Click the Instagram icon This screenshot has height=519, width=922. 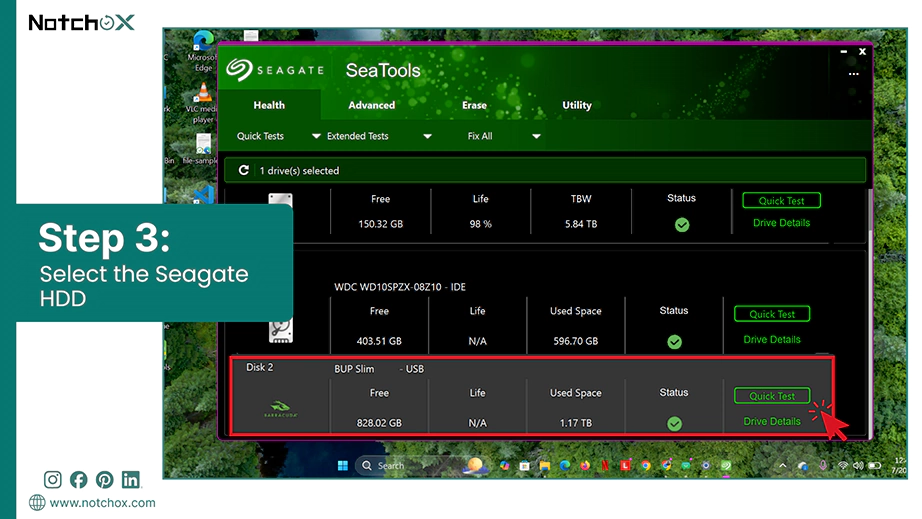(x=52, y=480)
